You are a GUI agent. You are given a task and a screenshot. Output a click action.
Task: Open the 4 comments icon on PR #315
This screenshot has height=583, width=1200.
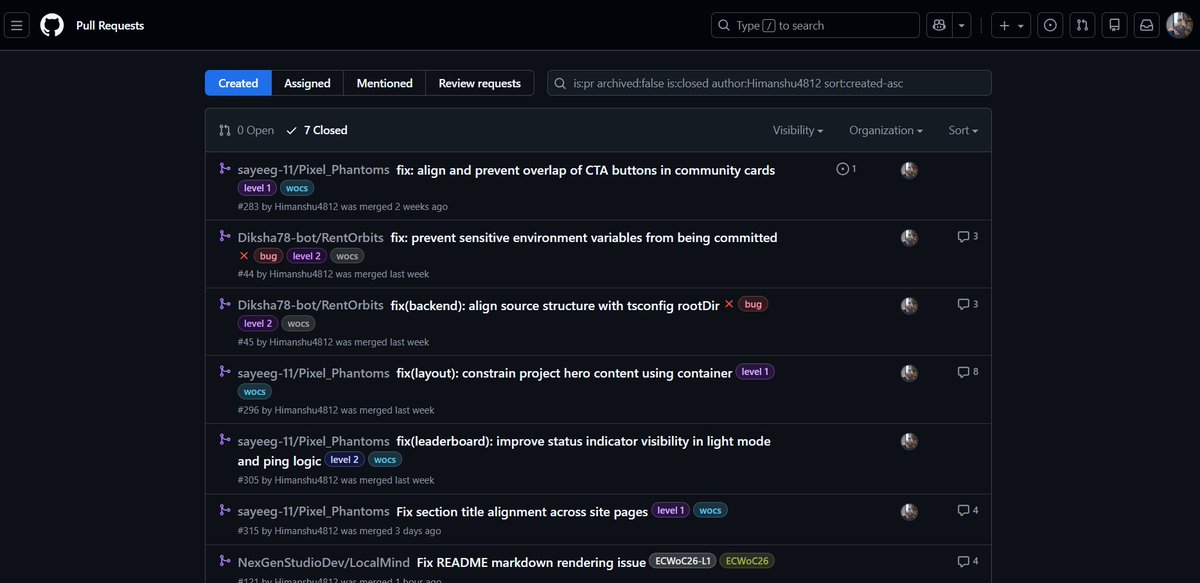[968, 511]
